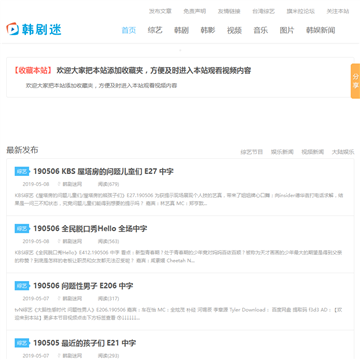Open the 【收藏本站】 announcement headline

[132, 71]
